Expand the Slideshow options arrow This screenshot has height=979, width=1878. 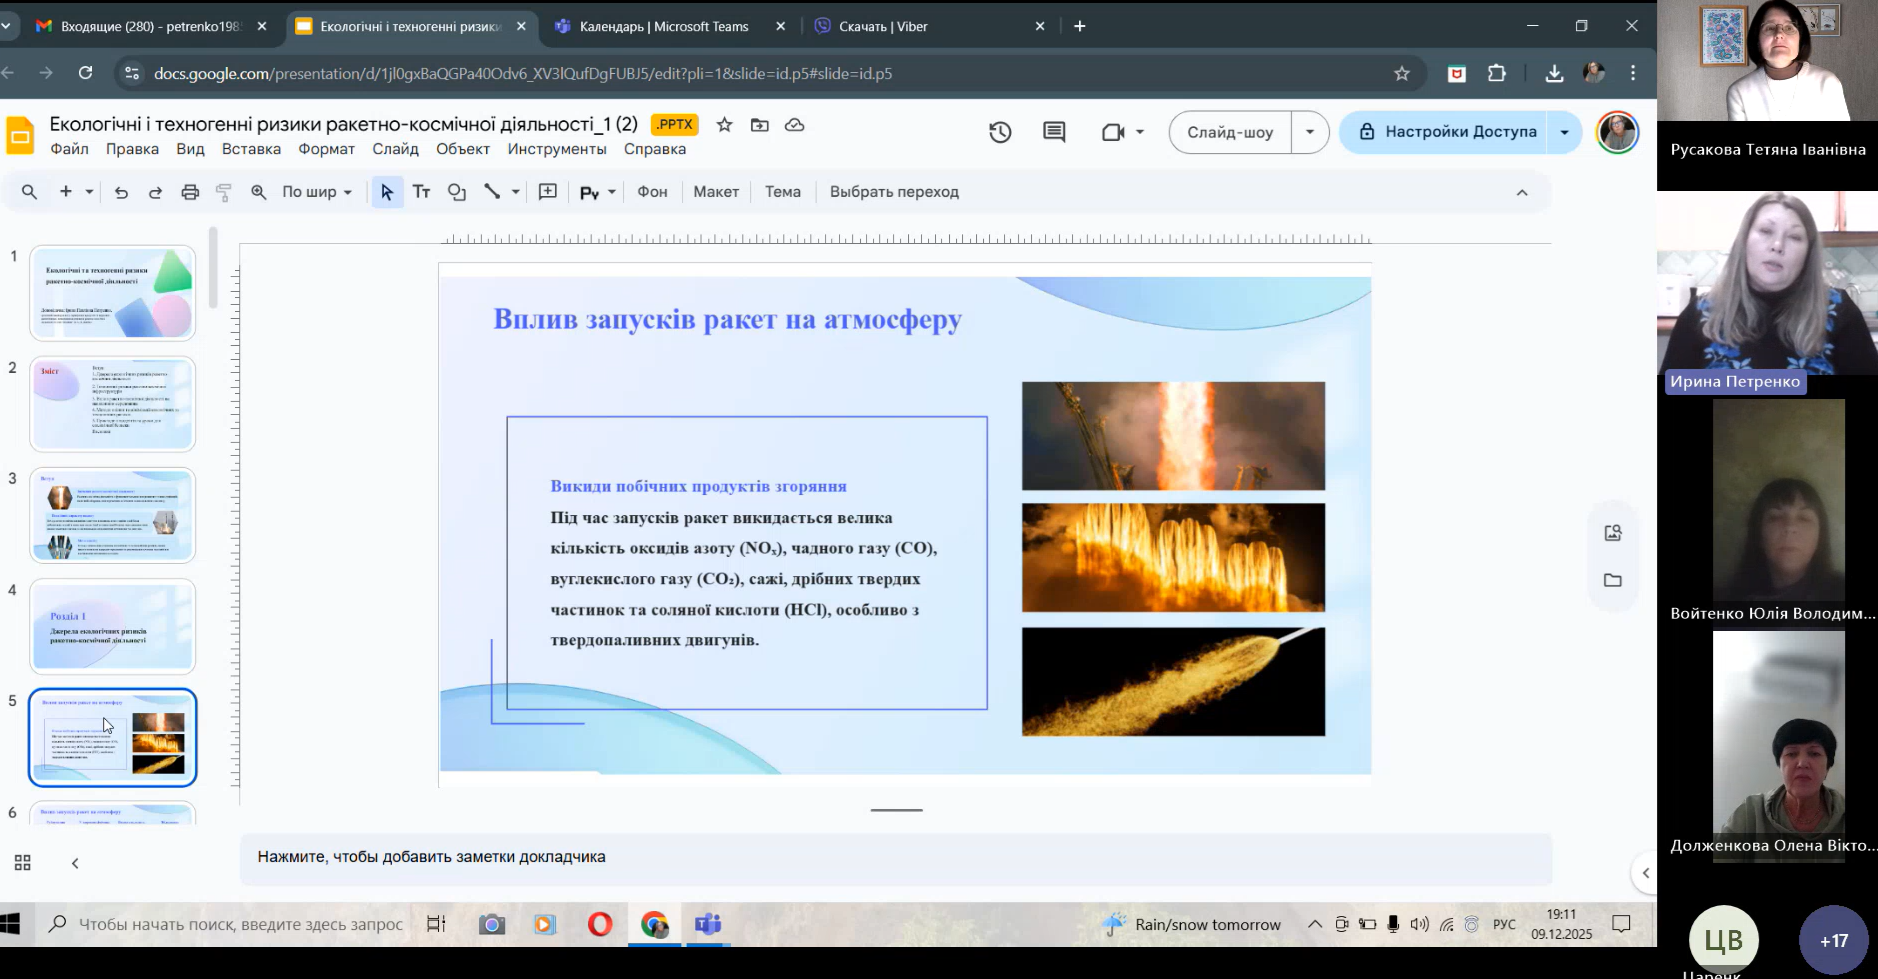pyautogui.click(x=1310, y=132)
